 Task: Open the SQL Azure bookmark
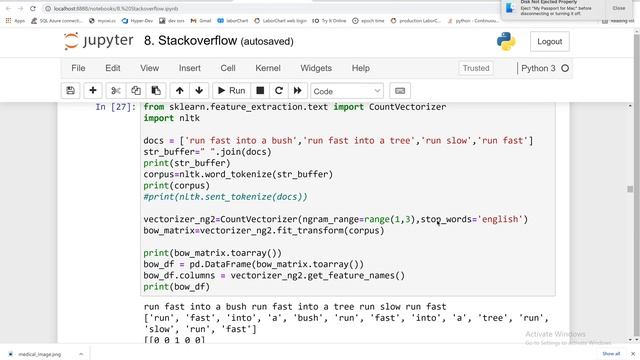pyautogui.click(x=57, y=20)
